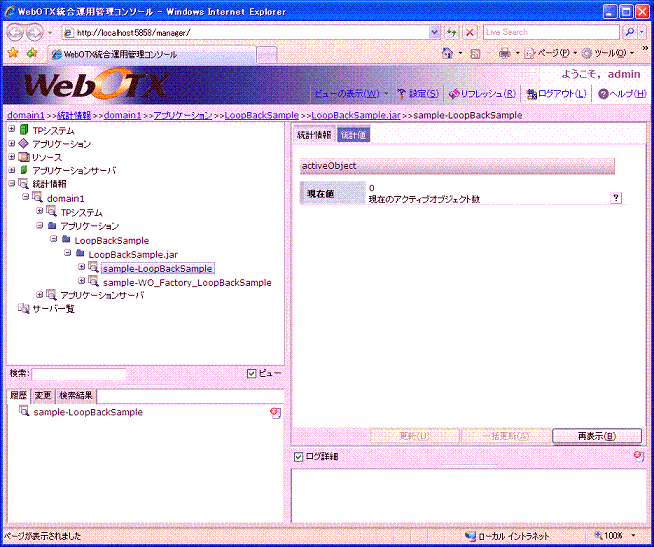Click the help question mark beside activeObject description
Viewport: 654px width, 547px height.
(616, 198)
